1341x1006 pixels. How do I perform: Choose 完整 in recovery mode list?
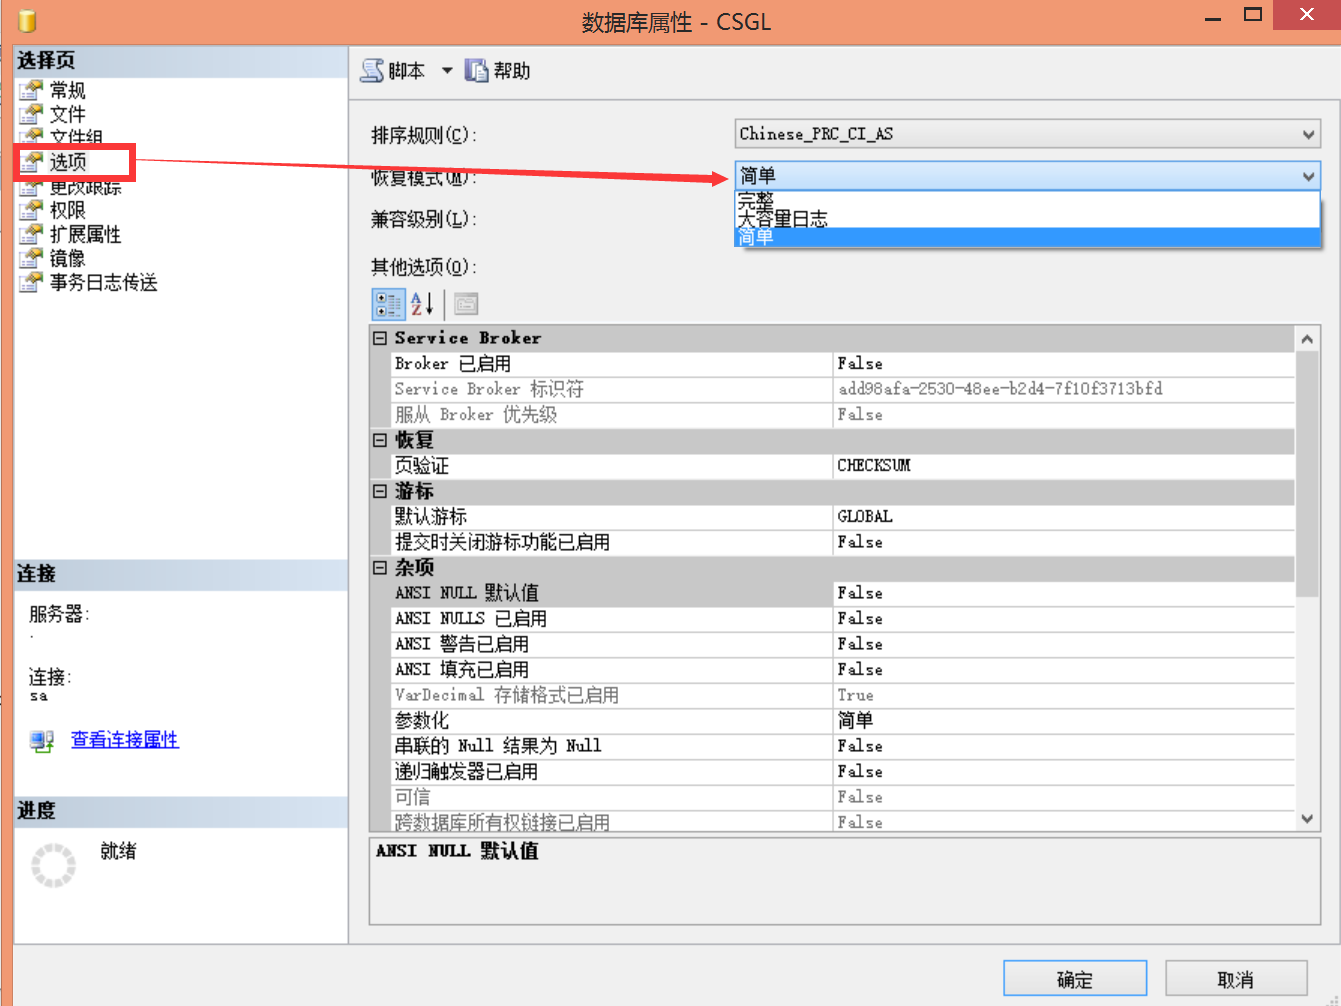(x=756, y=201)
